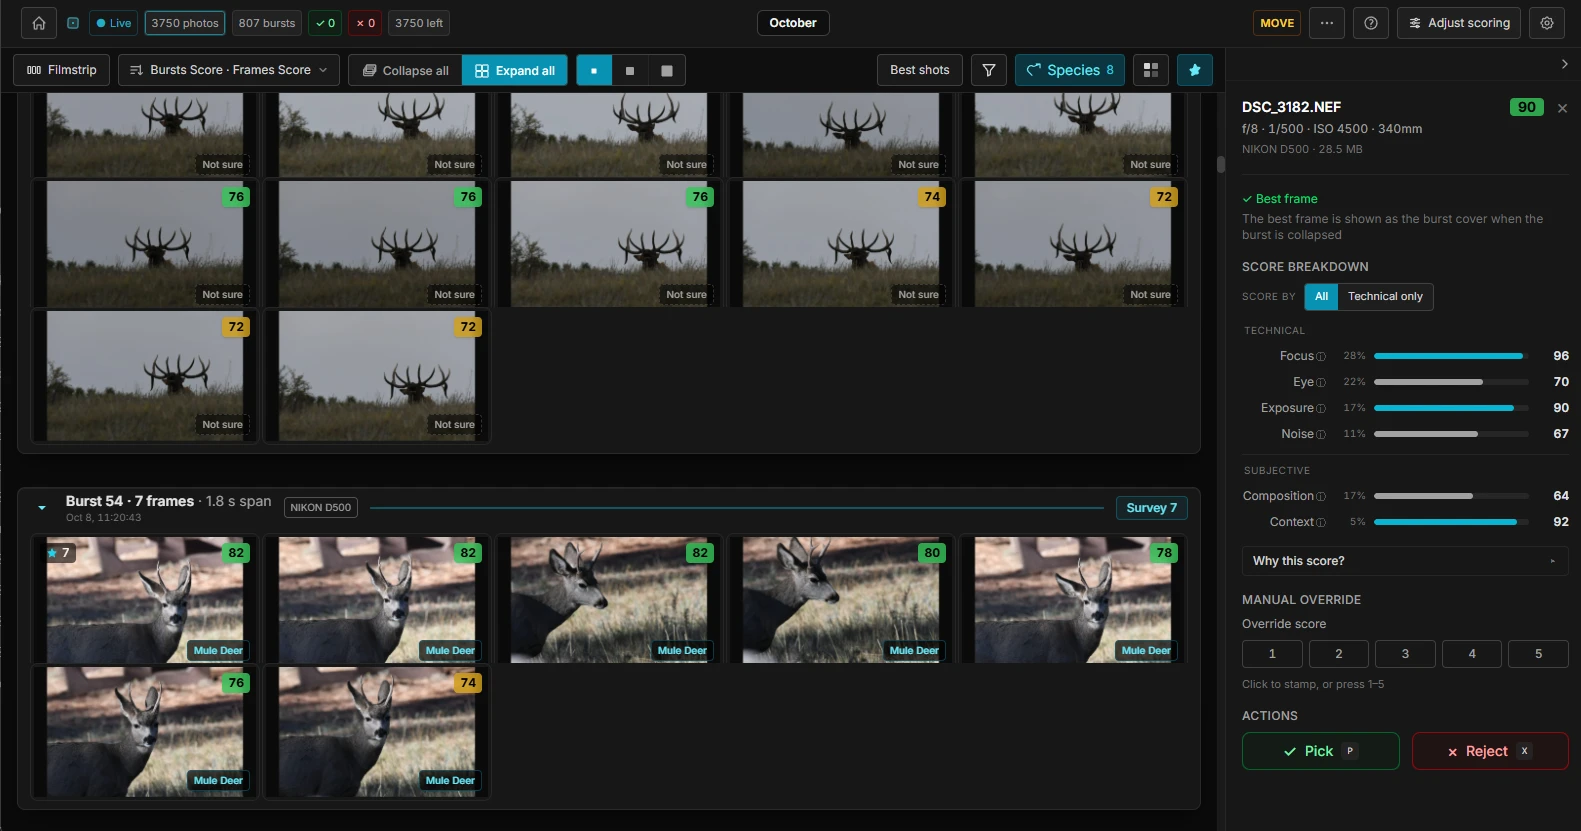Image resolution: width=1581 pixels, height=831 pixels.
Task: Toggle the star favorites icon
Action: [1194, 70]
